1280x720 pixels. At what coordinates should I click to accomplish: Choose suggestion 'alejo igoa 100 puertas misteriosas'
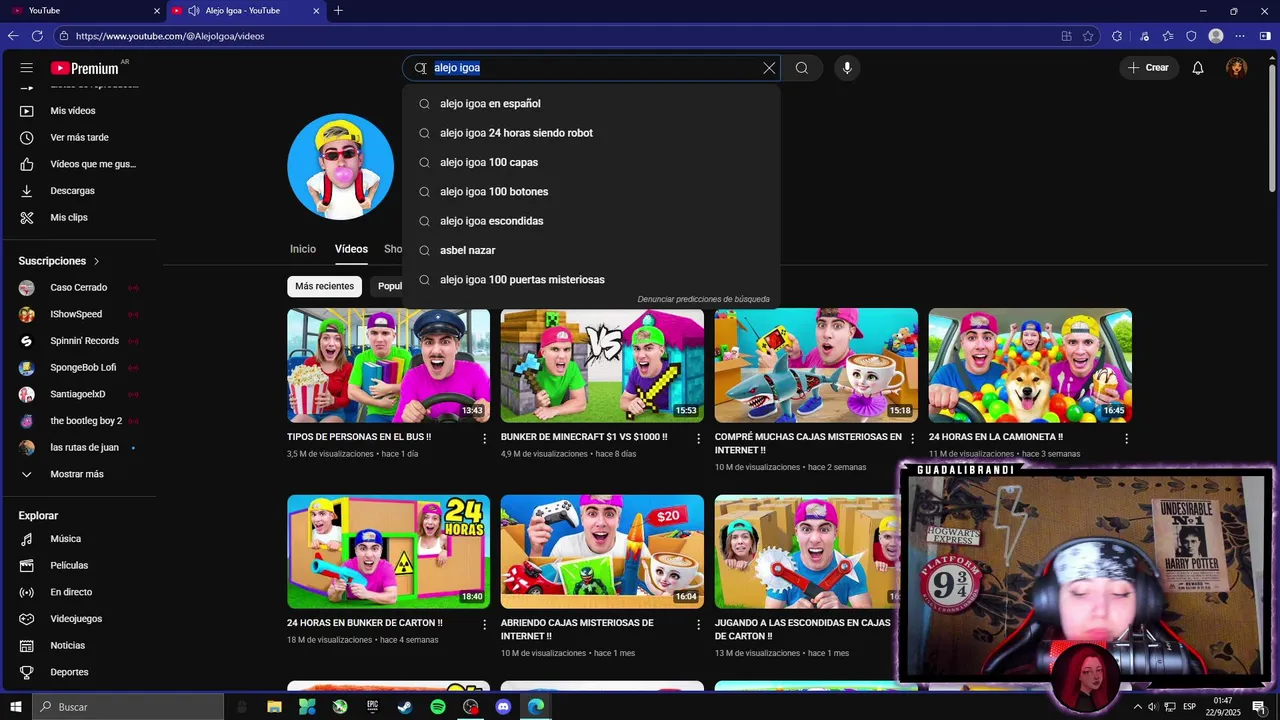point(591,280)
